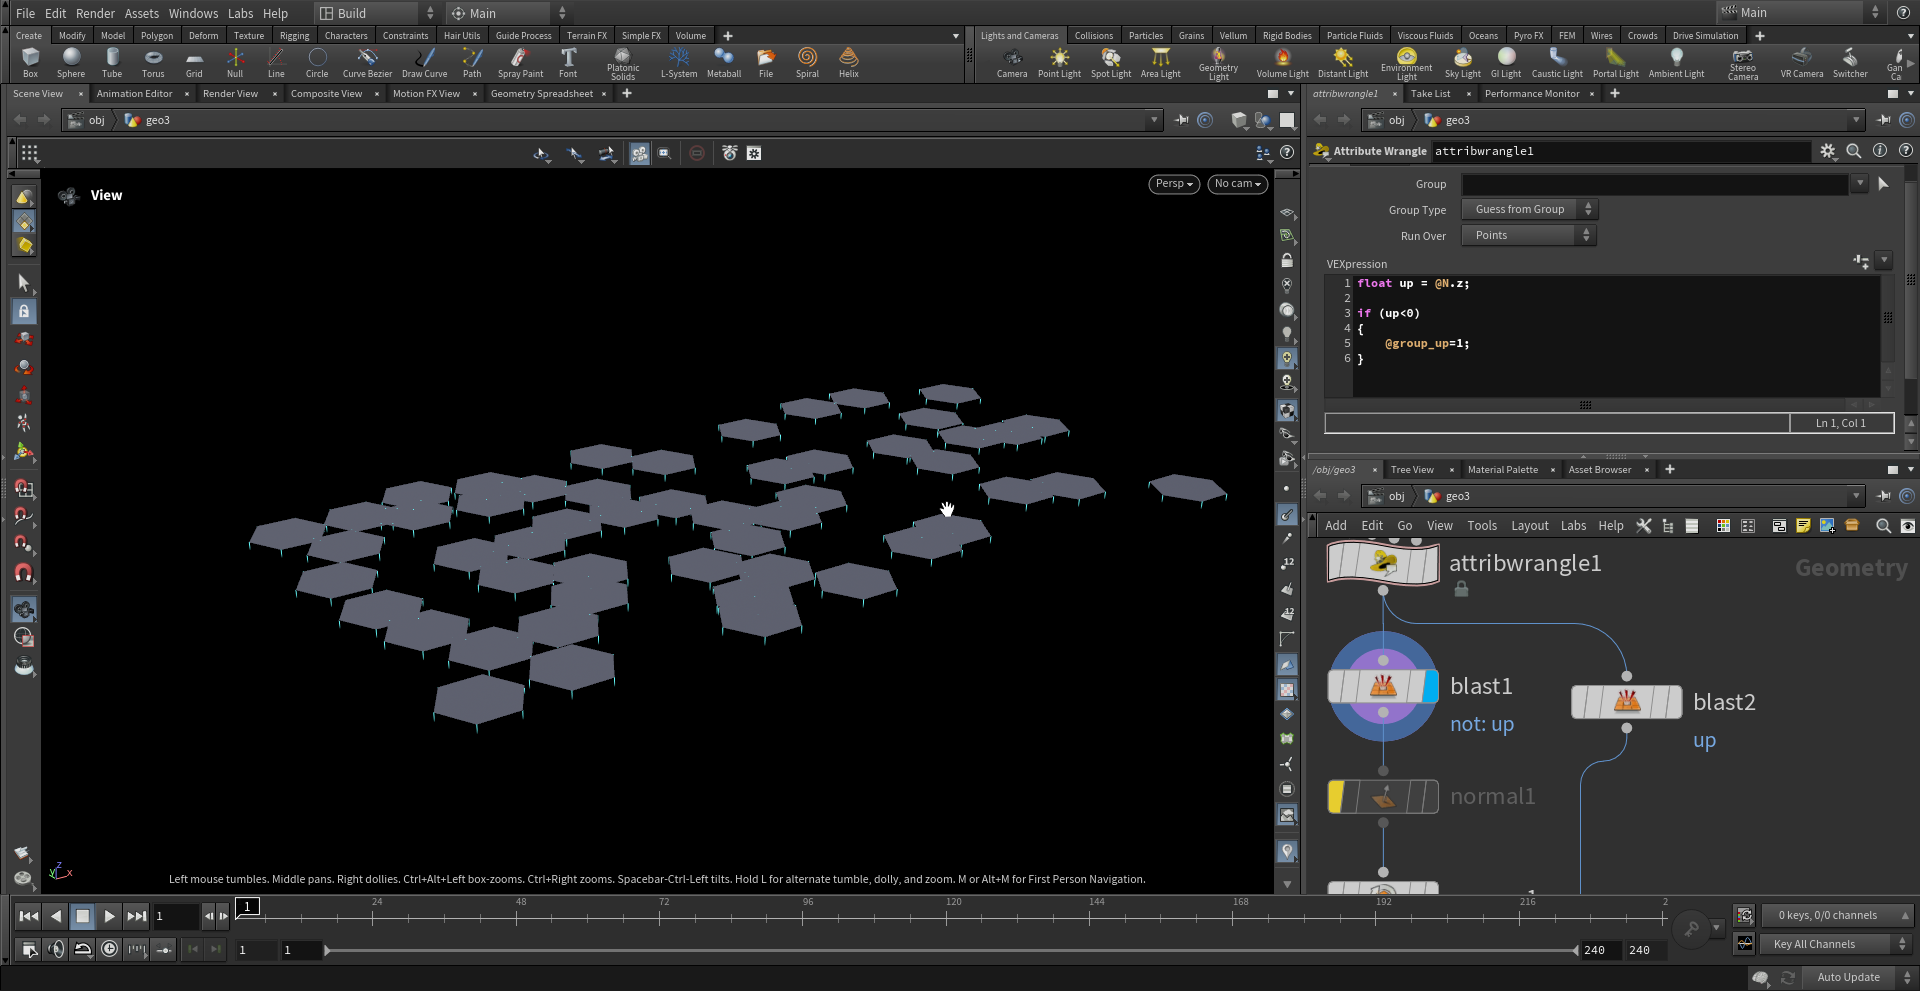Open the No cam camera dropdown
This screenshot has width=1920, height=991.
point(1237,184)
